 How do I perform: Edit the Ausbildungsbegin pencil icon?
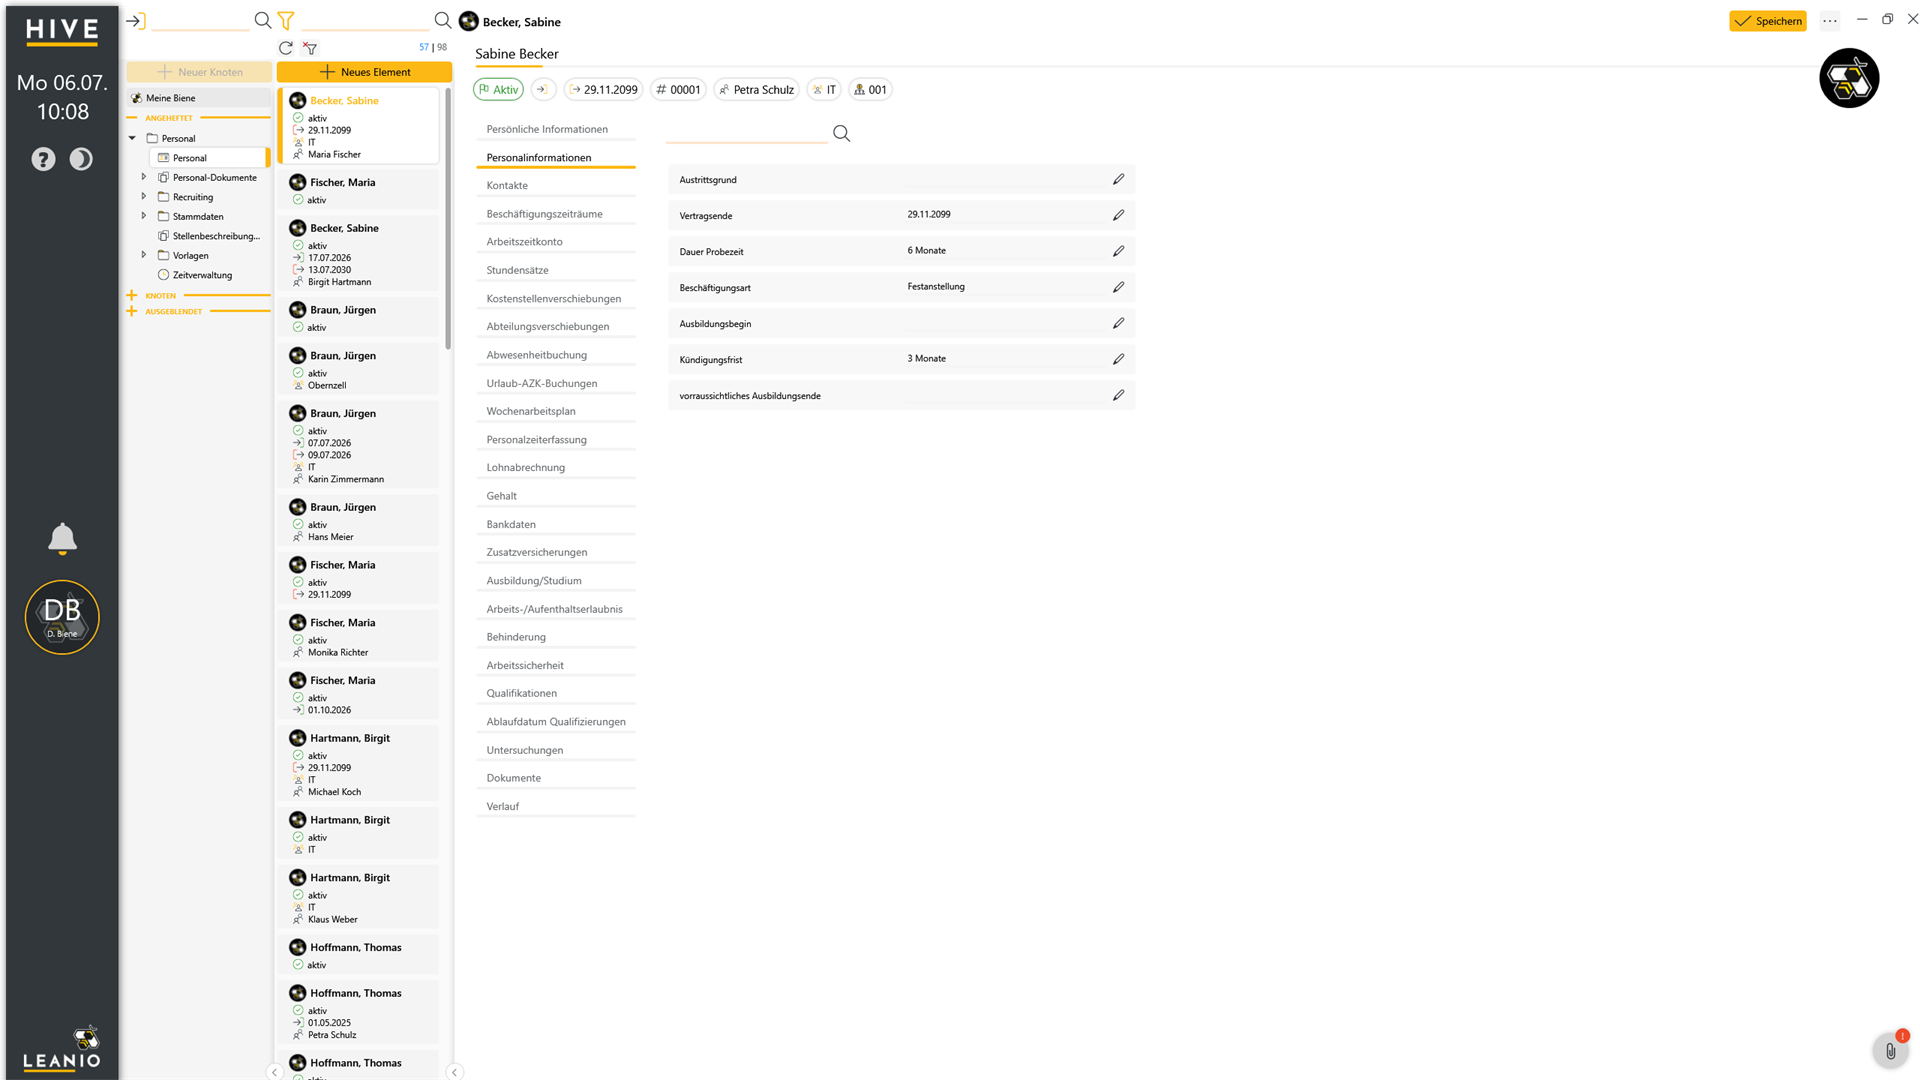coord(1118,323)
